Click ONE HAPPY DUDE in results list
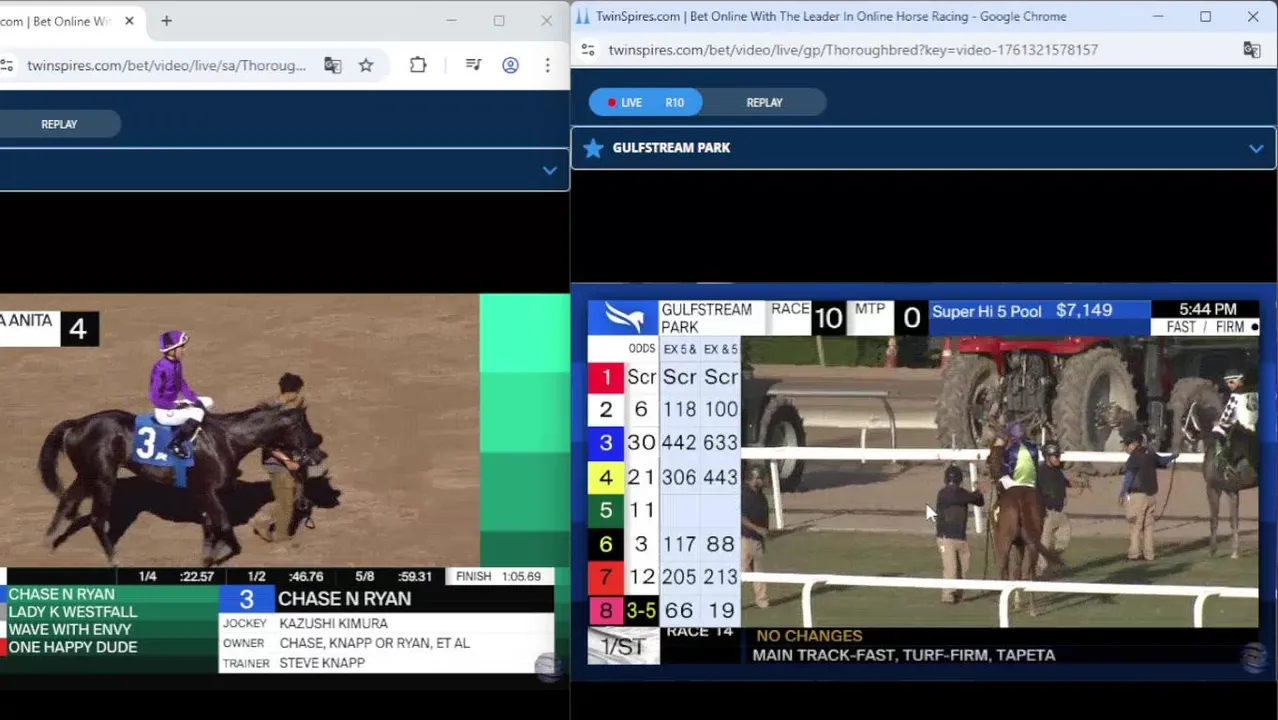 pyautogui.click(x=72, y=647)
